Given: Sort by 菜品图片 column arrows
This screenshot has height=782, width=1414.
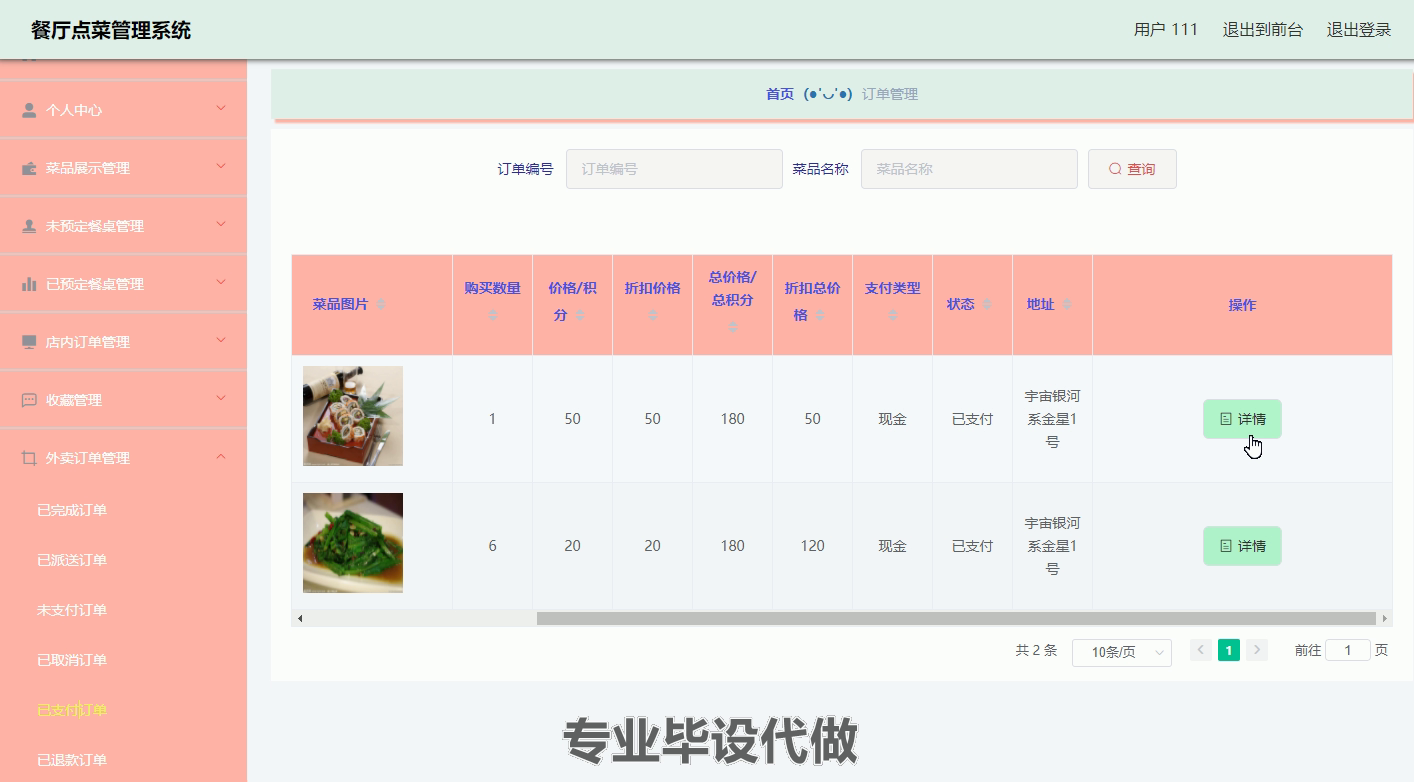Looking at the screenshot, I should [x=381, y=305].
